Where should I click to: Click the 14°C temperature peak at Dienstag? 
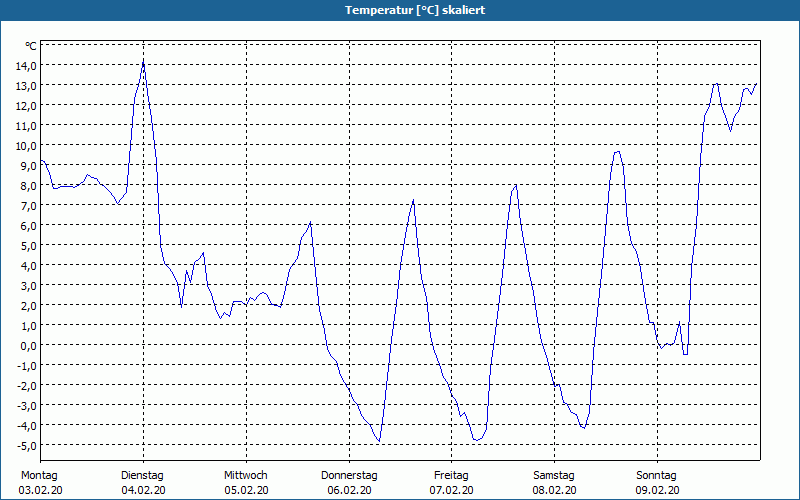click(143, 62)
